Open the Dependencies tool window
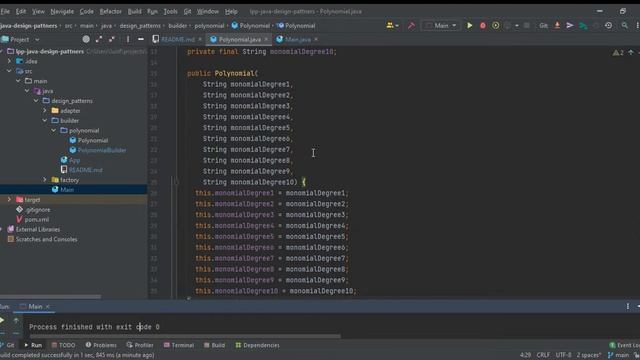Viewport: 640px width, 360px height. 258,345
